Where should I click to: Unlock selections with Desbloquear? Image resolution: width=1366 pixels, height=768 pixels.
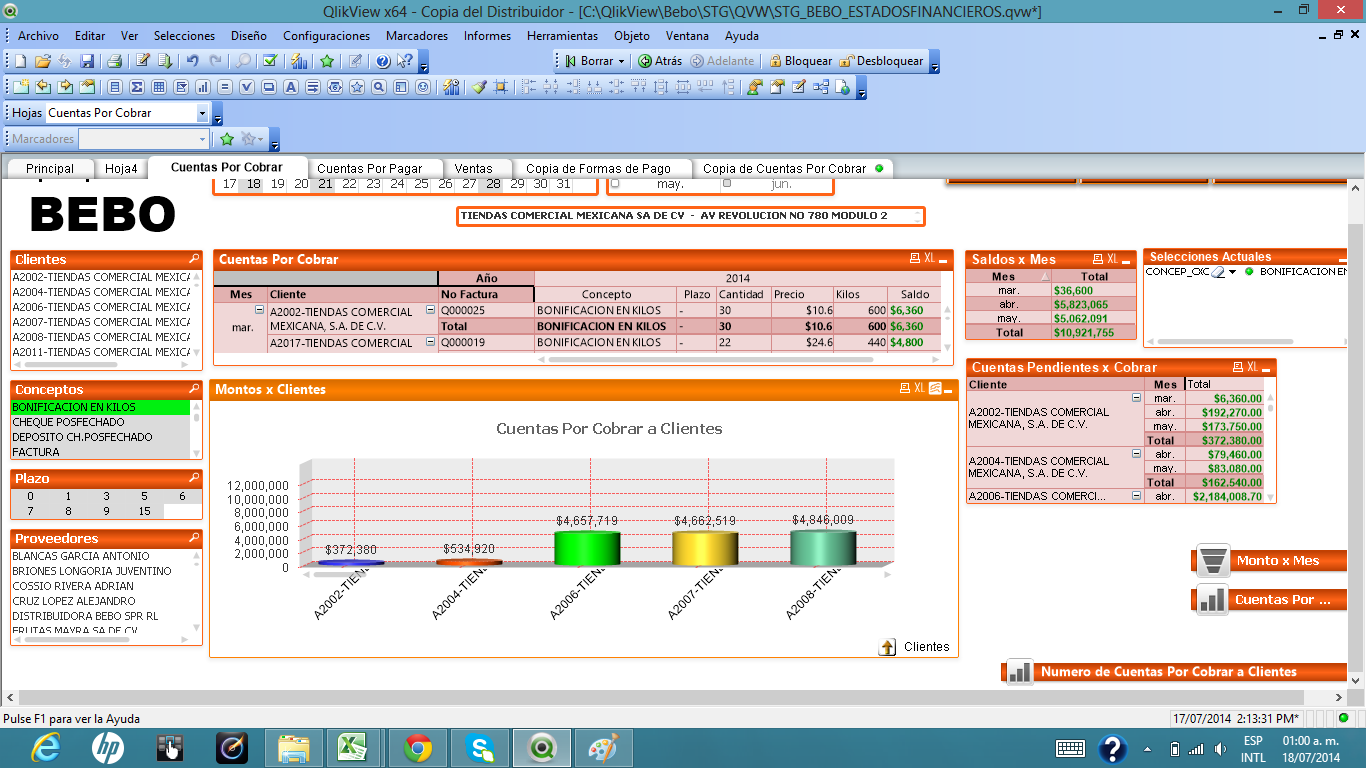(881, 61)
